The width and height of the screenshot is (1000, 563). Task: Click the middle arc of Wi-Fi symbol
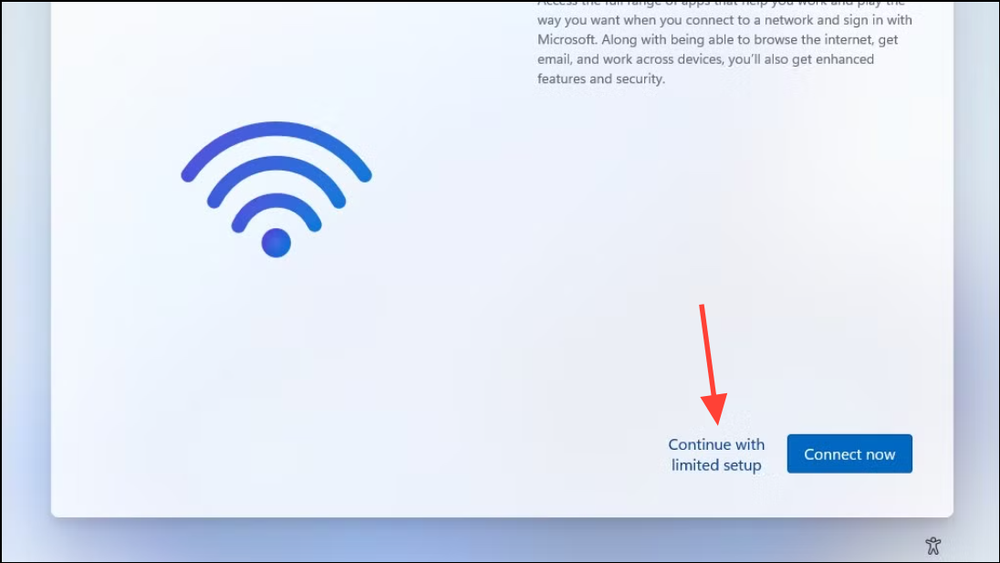coord(276,164)
